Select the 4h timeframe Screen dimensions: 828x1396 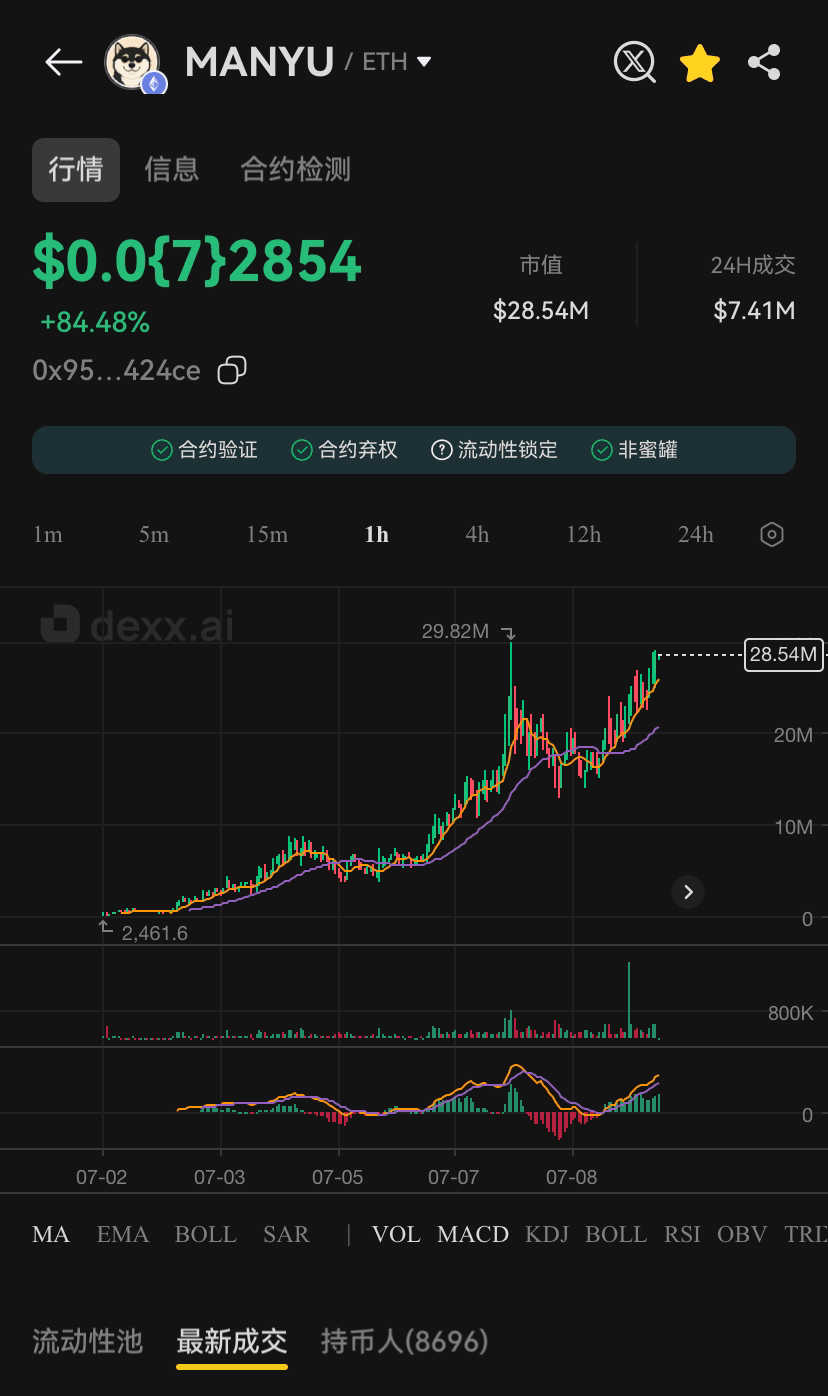pos(477,534)
